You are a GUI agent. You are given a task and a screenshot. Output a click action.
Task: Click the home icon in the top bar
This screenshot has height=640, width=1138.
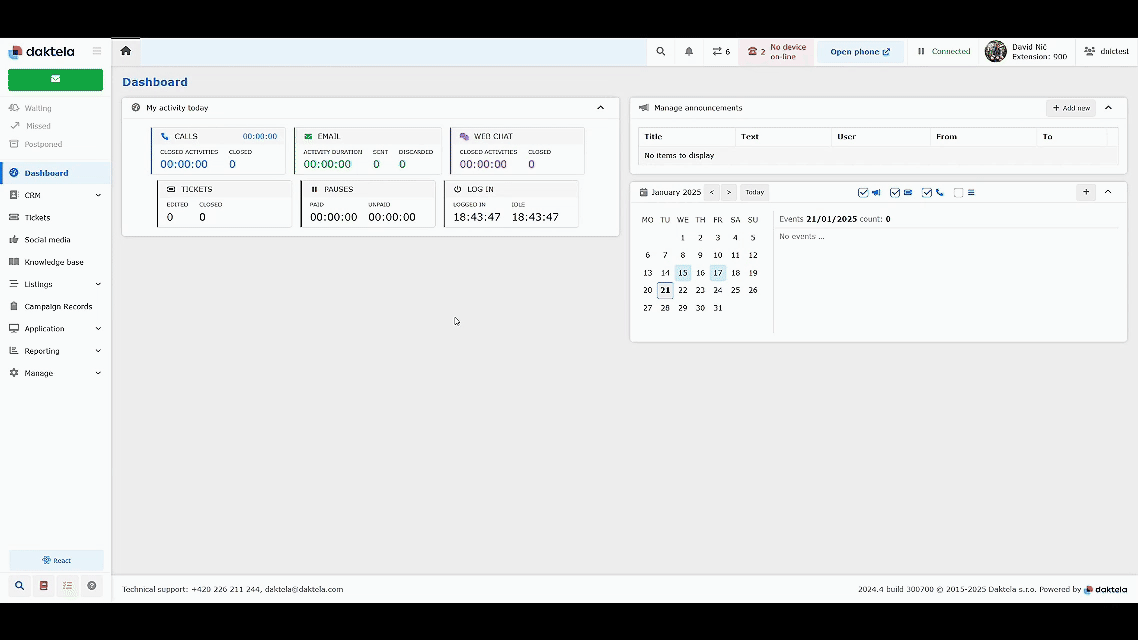(125, 51)
